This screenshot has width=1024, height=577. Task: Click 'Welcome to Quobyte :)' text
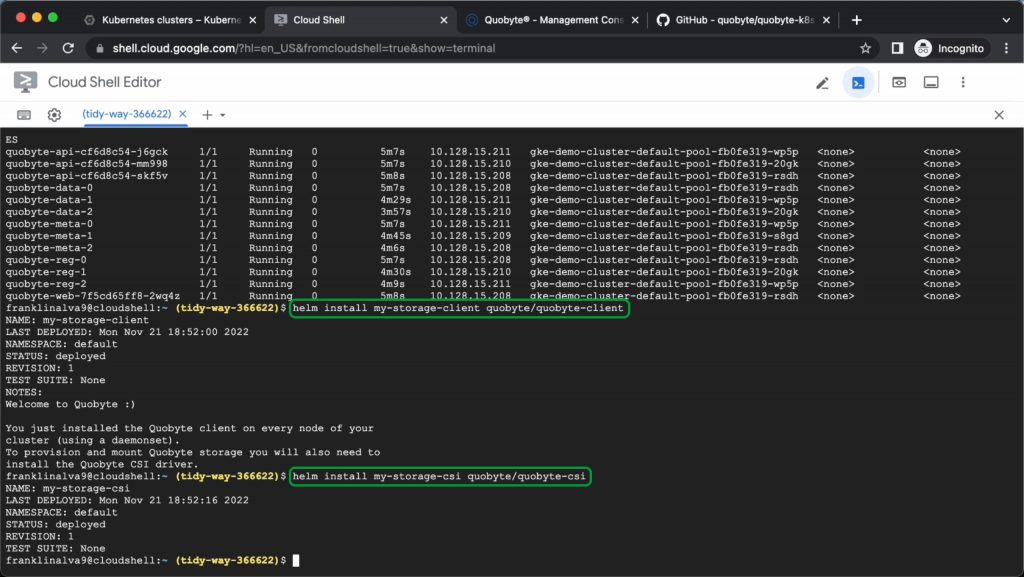[71, 405]
